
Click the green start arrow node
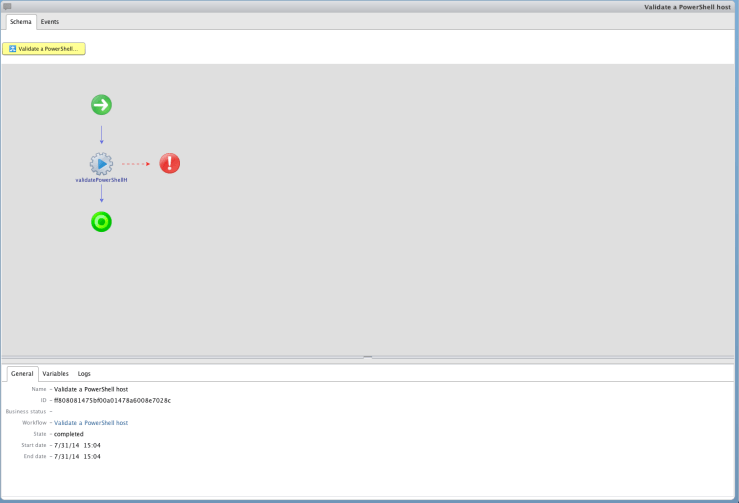tap(101, 105)
